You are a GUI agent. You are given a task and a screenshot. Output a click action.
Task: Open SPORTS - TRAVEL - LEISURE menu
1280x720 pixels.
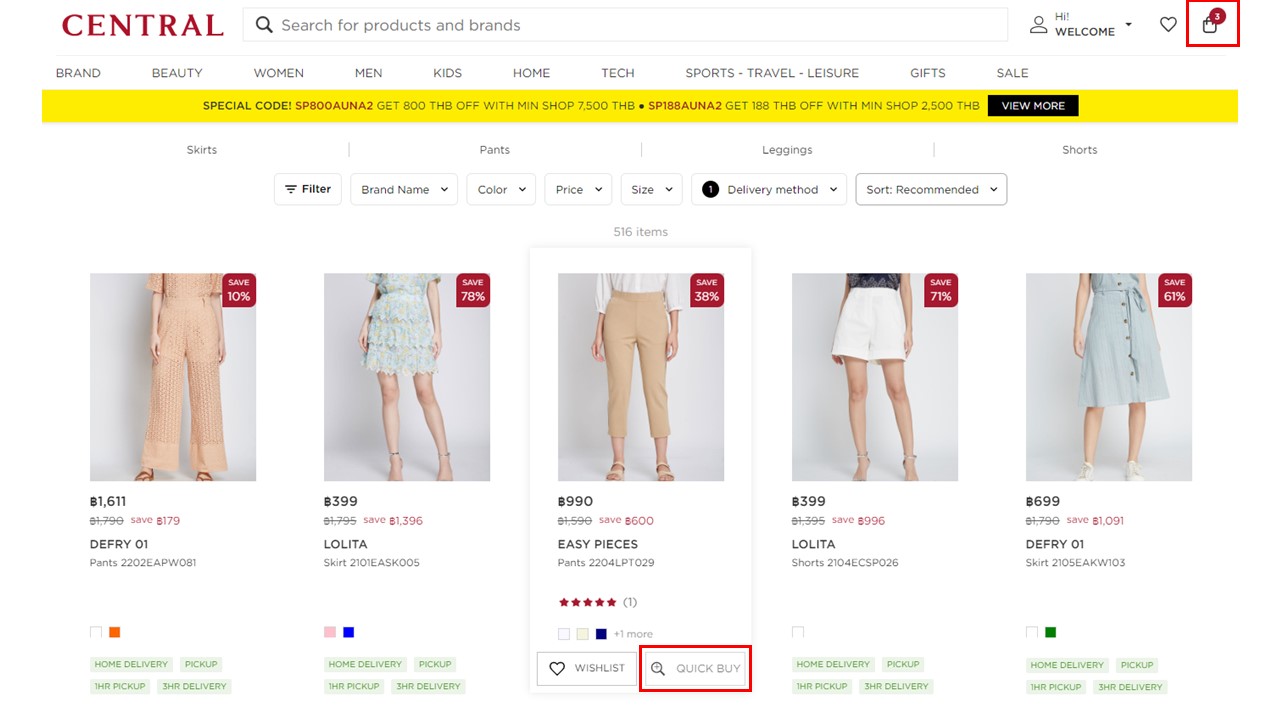click(772, 73)
